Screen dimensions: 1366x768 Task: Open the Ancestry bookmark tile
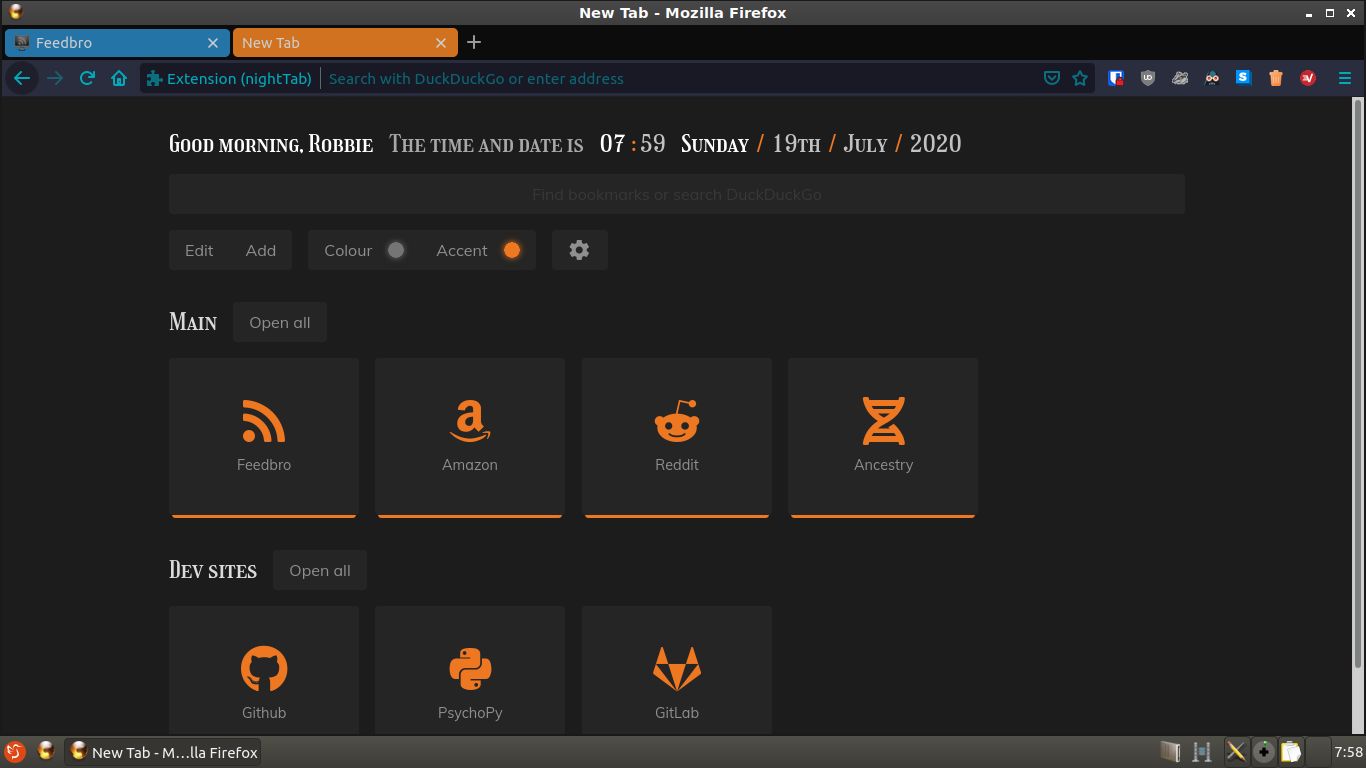tap(882, 437)
